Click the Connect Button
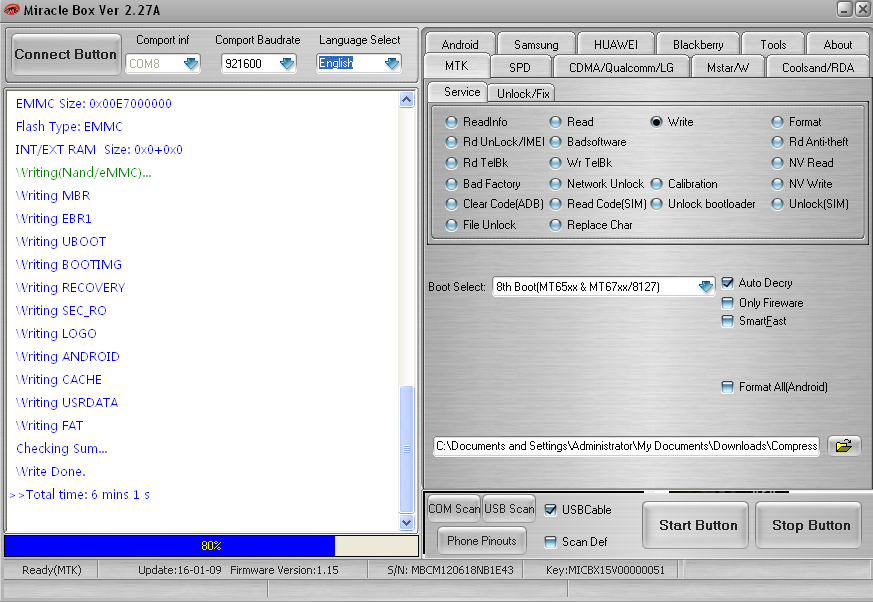Image resolution: width=873 pixels, height=602 pixels. 66,54
